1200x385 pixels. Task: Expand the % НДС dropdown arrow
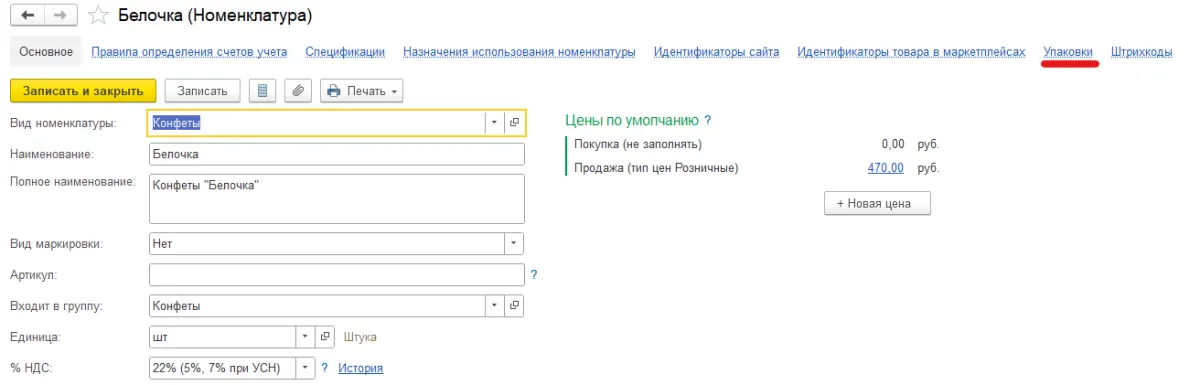pyautogui.click(x=305, y=368)
